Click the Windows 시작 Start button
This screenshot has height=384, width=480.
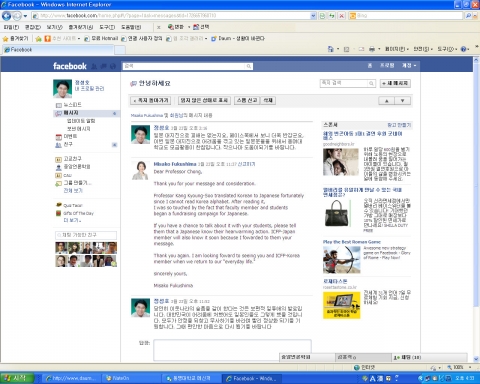click(17, 378)
